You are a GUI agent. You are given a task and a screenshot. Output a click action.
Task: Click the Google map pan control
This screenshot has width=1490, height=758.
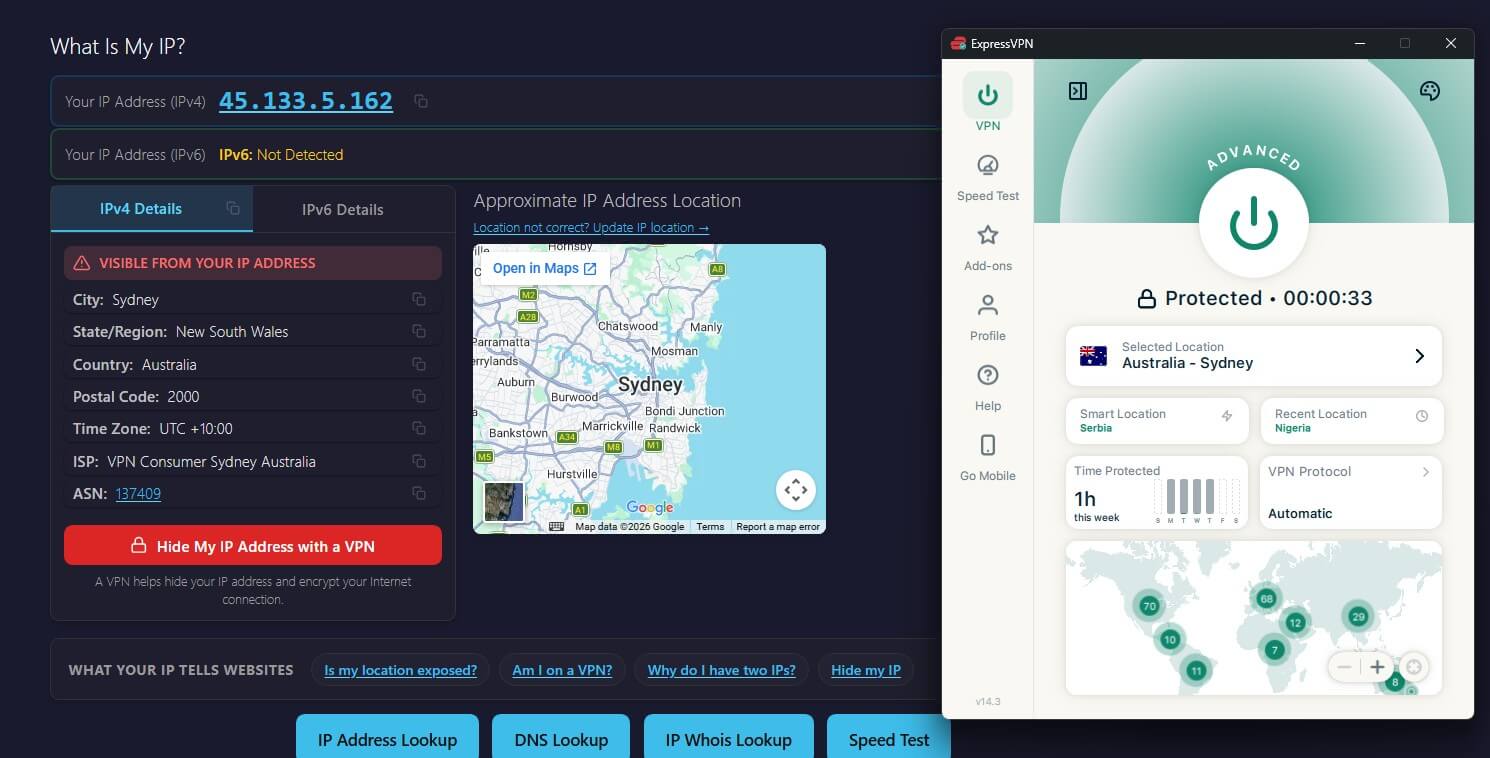(796, 490)
